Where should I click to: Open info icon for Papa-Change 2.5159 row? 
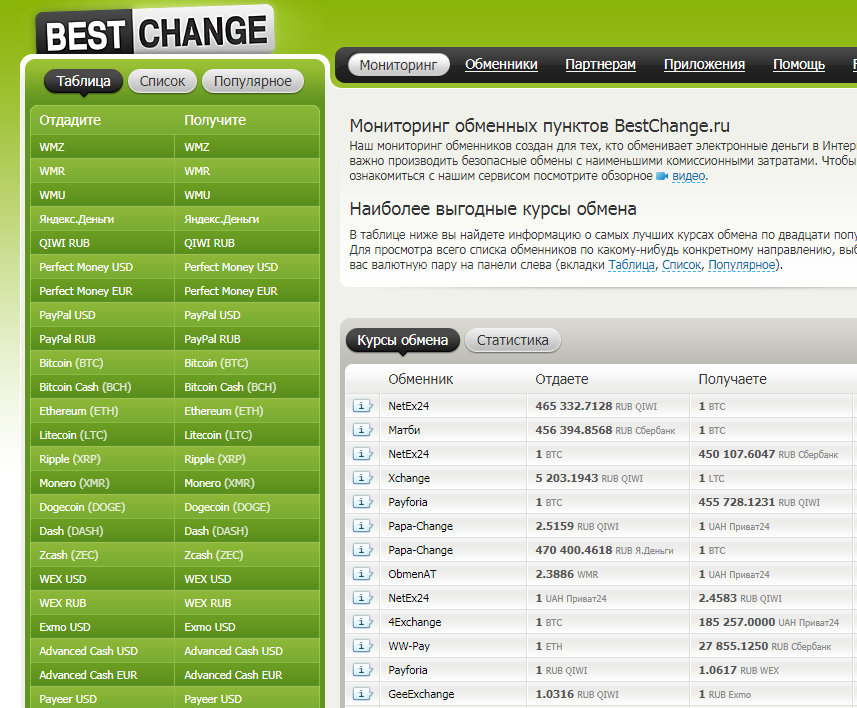coord(362,526)
